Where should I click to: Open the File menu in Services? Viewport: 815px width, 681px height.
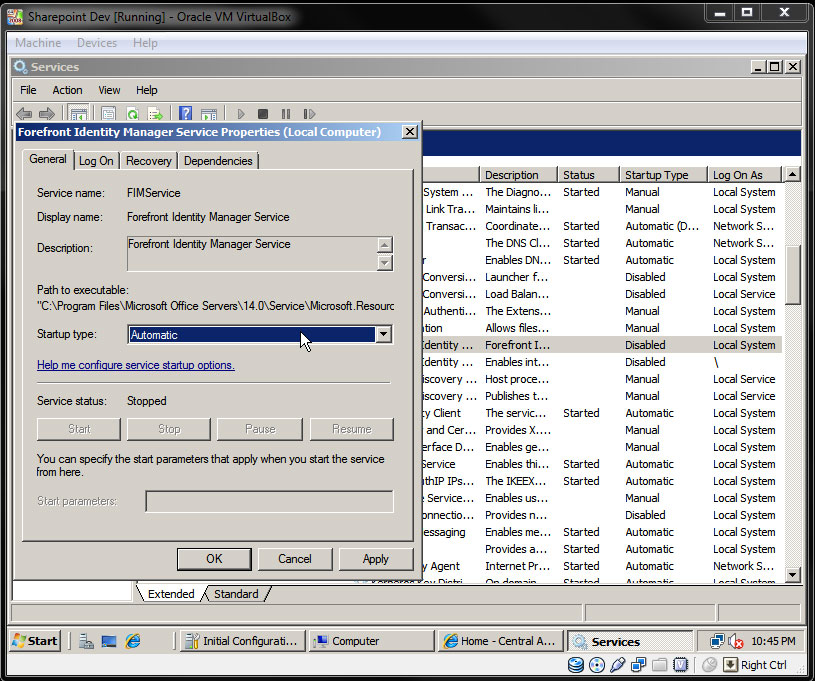(28, 90)
